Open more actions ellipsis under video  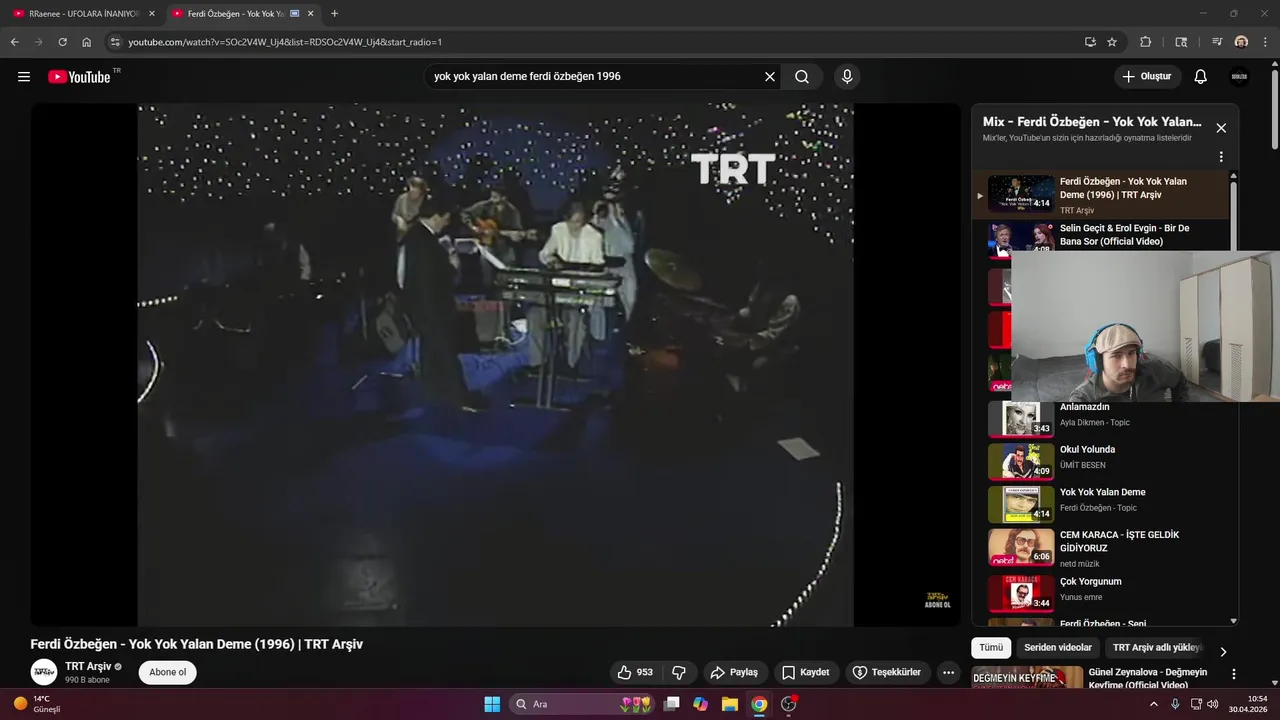(x=949, y=672)
